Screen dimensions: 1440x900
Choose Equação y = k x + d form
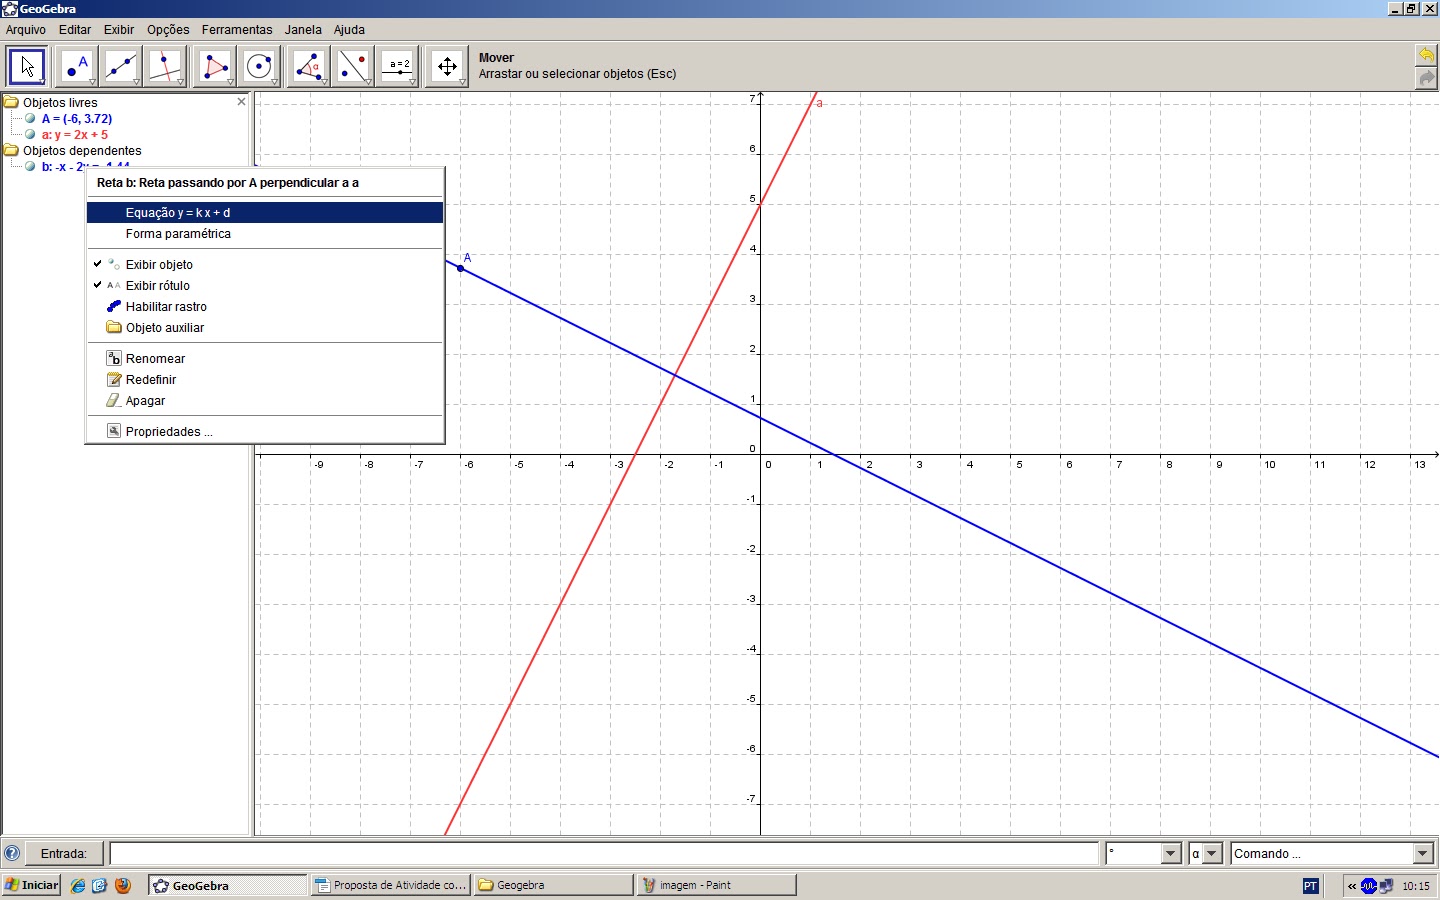(x=265, y=212)
